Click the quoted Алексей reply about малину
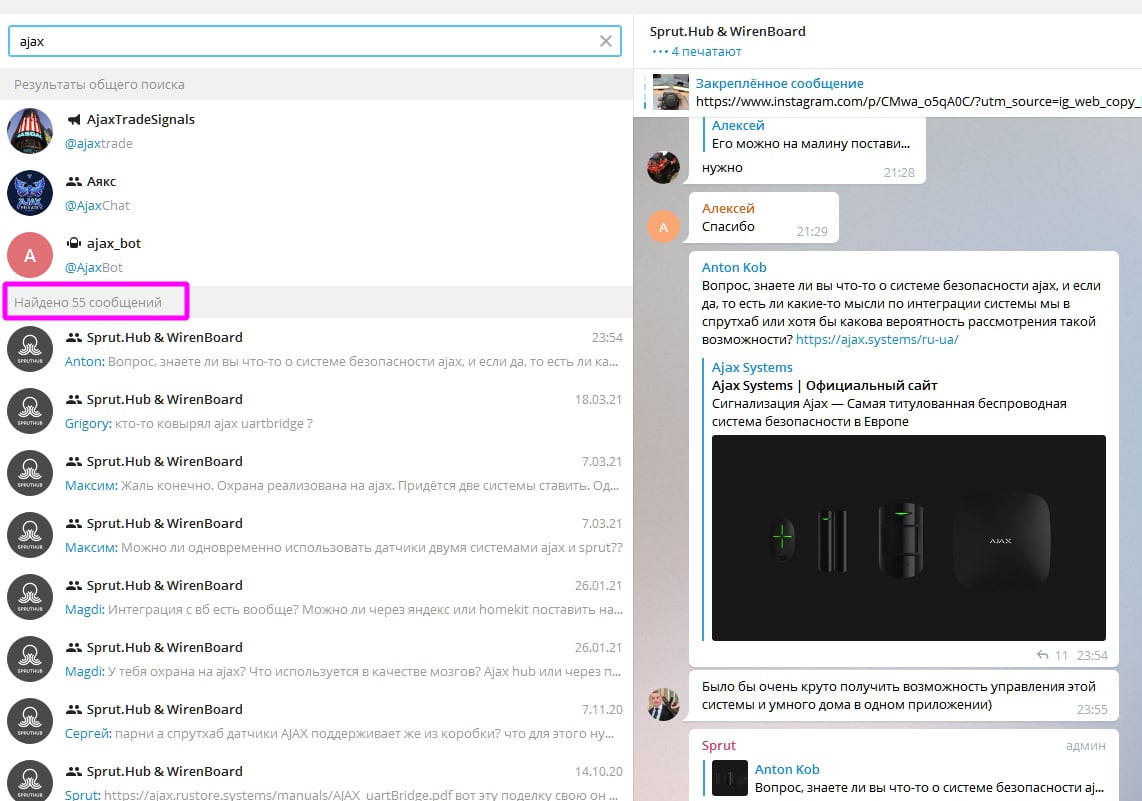Viewport: 1142px width, 801px height. [810, 135]
